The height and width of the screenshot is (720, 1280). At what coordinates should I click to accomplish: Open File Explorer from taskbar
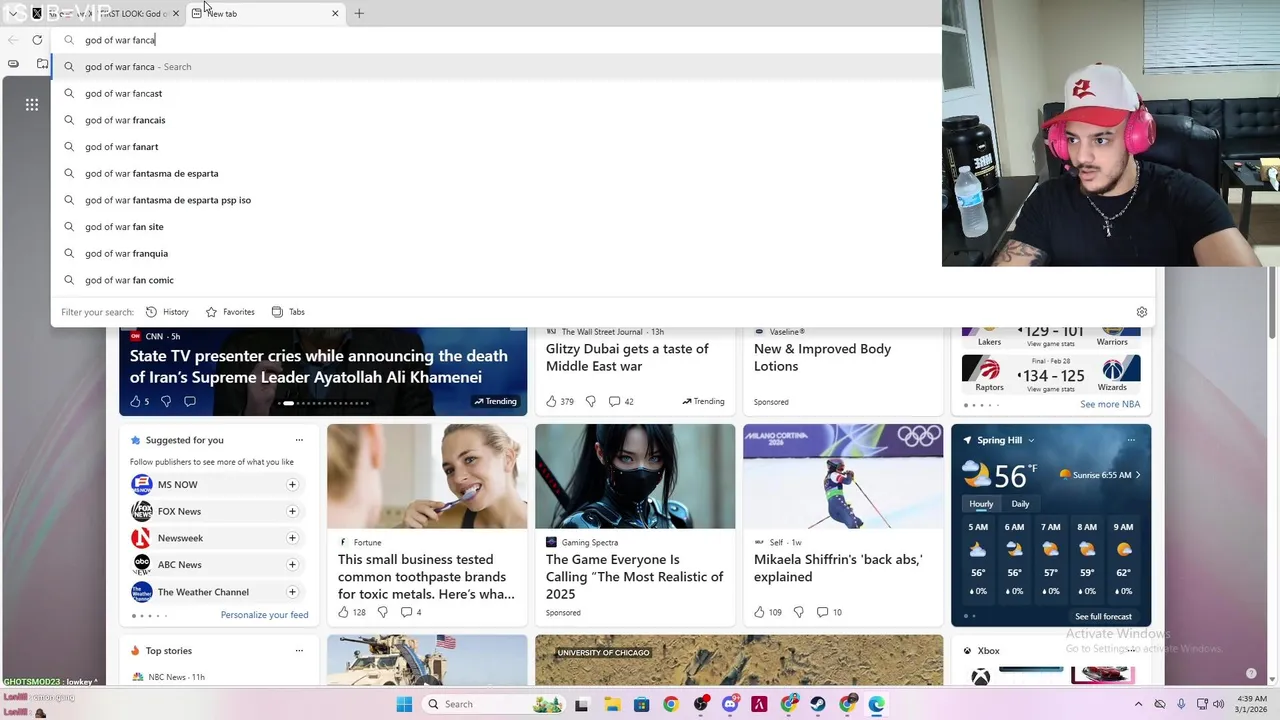(x=611, y=704)
